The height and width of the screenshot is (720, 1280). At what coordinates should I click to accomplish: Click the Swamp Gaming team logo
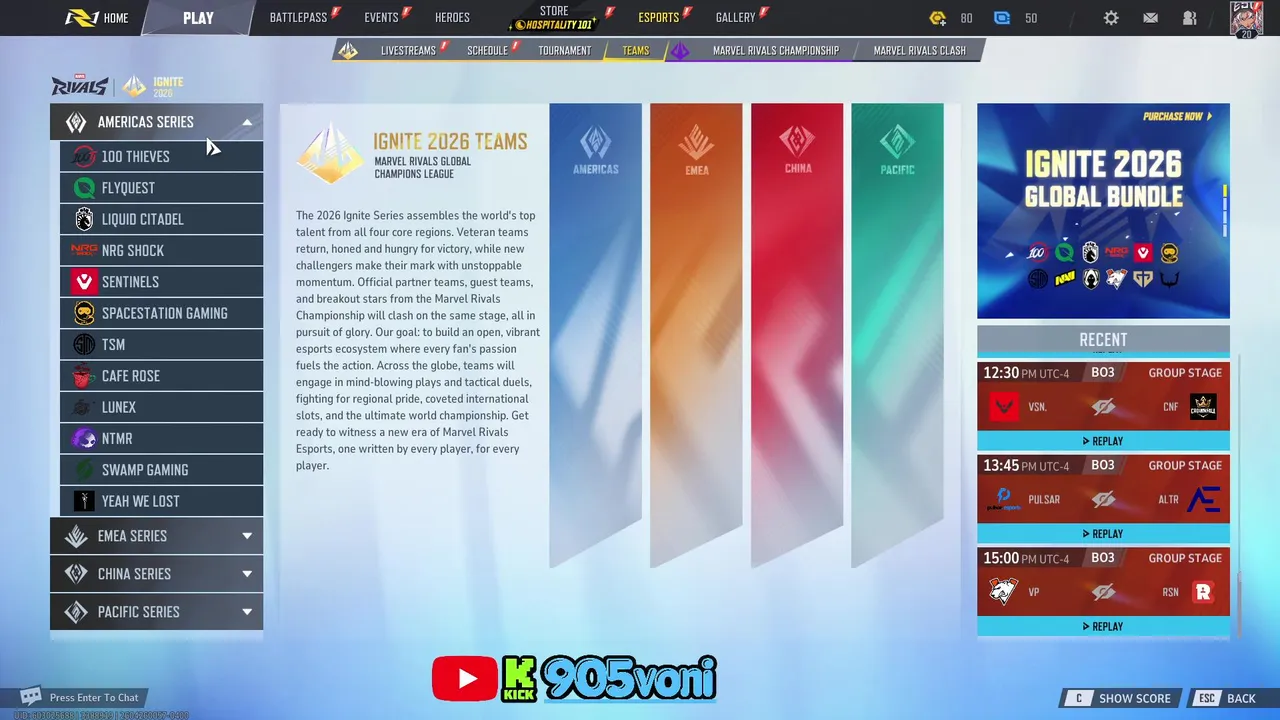85,470
